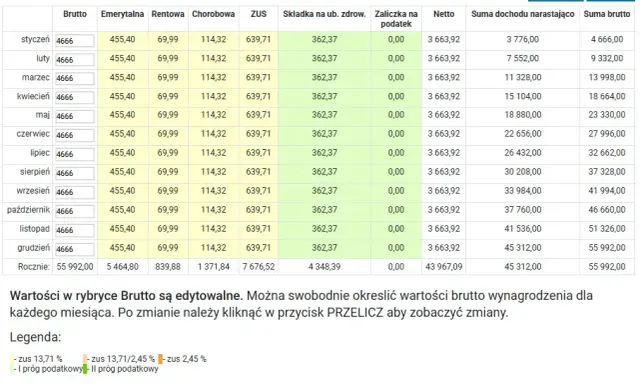Edit the Brutto field for styczeń
This screenshot has width=640, height=384.
click(75, 41)
